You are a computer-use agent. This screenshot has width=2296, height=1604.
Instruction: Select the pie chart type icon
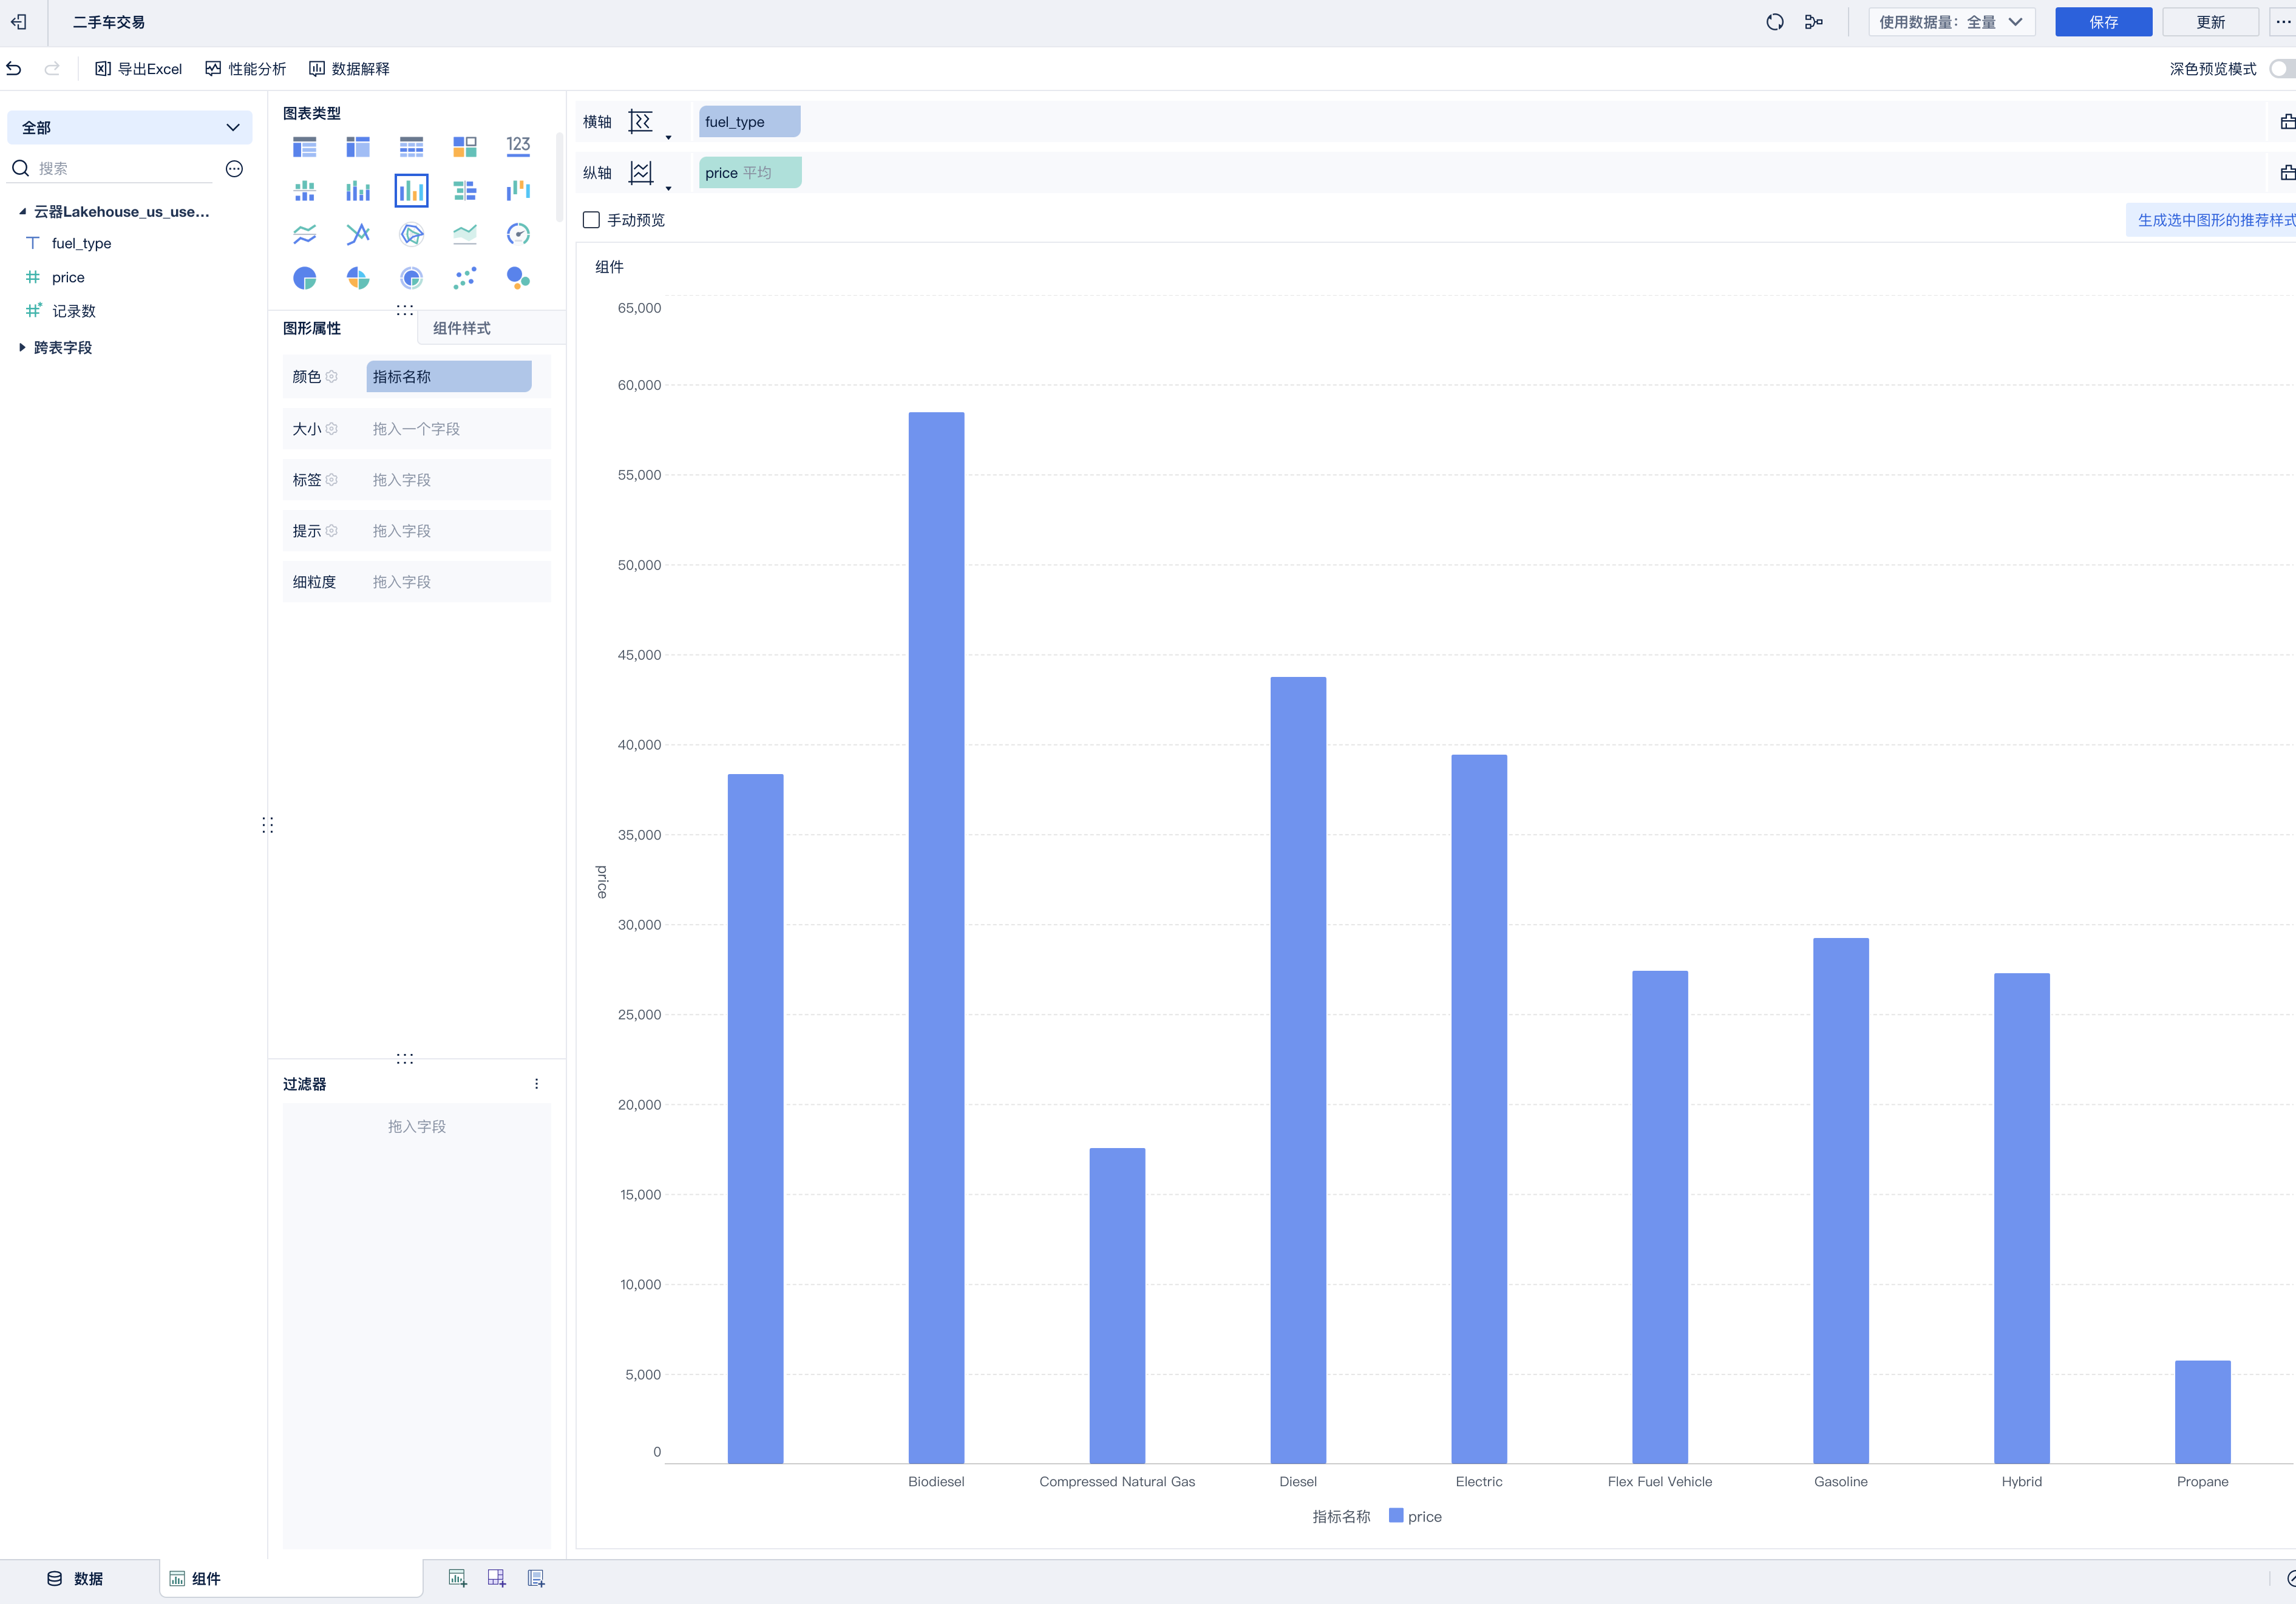point(304,278)
